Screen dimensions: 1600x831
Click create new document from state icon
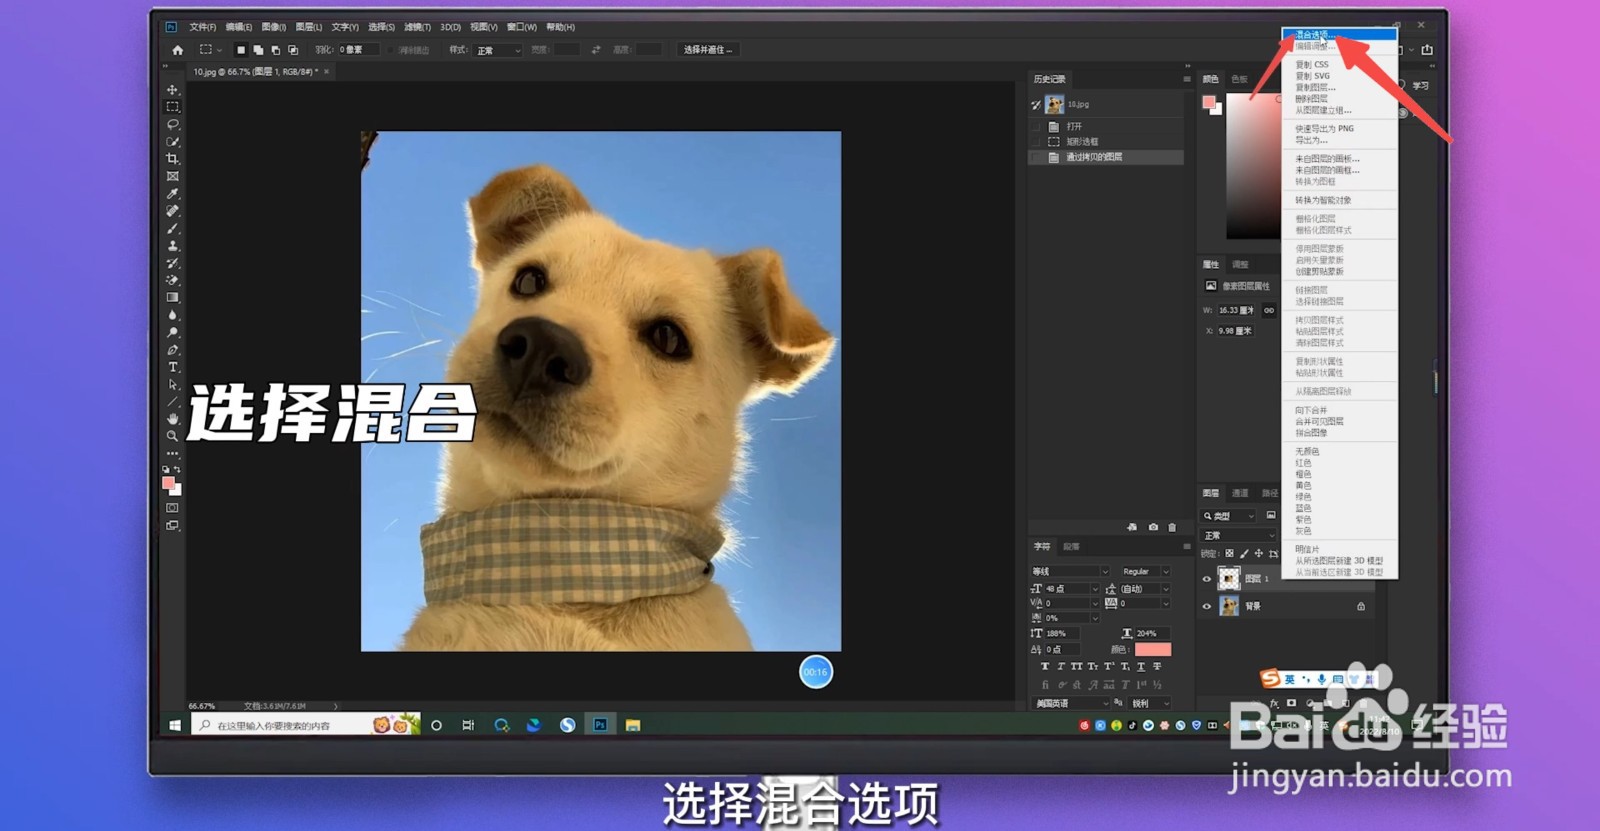pos(1132,527)
